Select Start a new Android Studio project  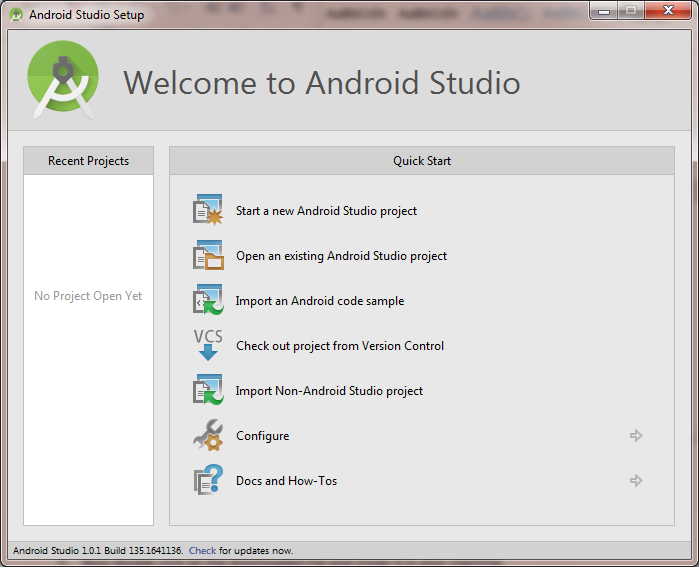(326, 211)
